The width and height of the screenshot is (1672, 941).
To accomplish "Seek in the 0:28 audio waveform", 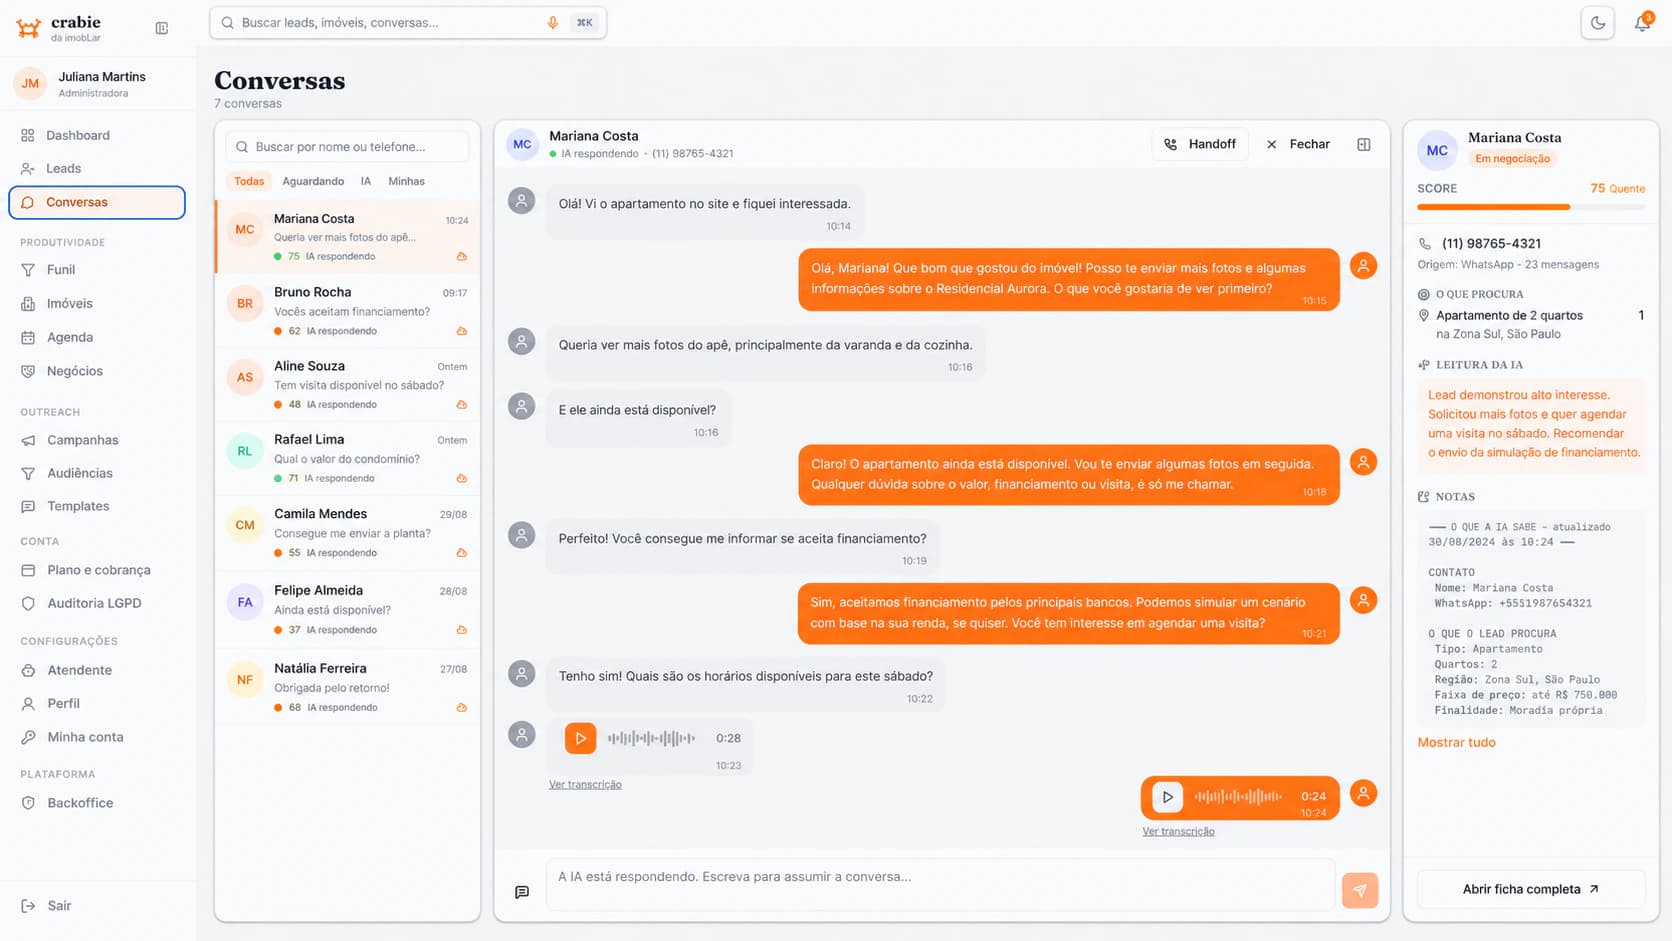I will point(651,738).
